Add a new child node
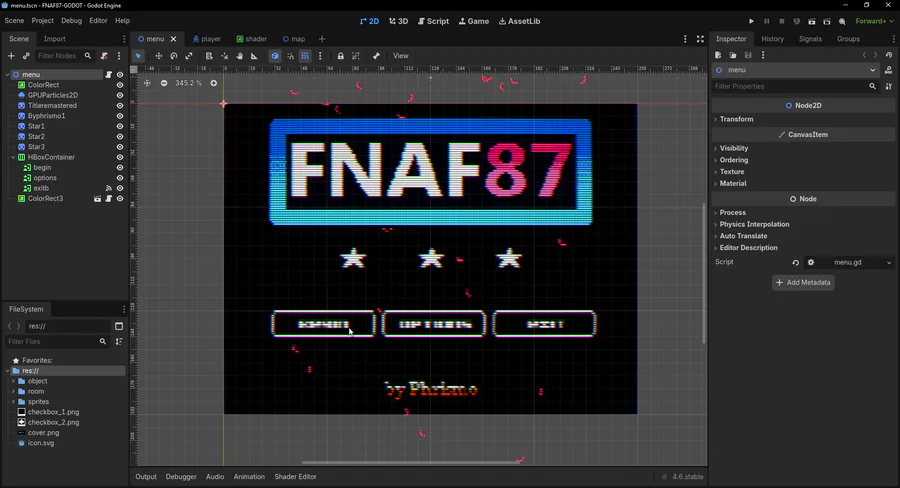This screenshot has height=488, width=900. (x=11, y=56)
